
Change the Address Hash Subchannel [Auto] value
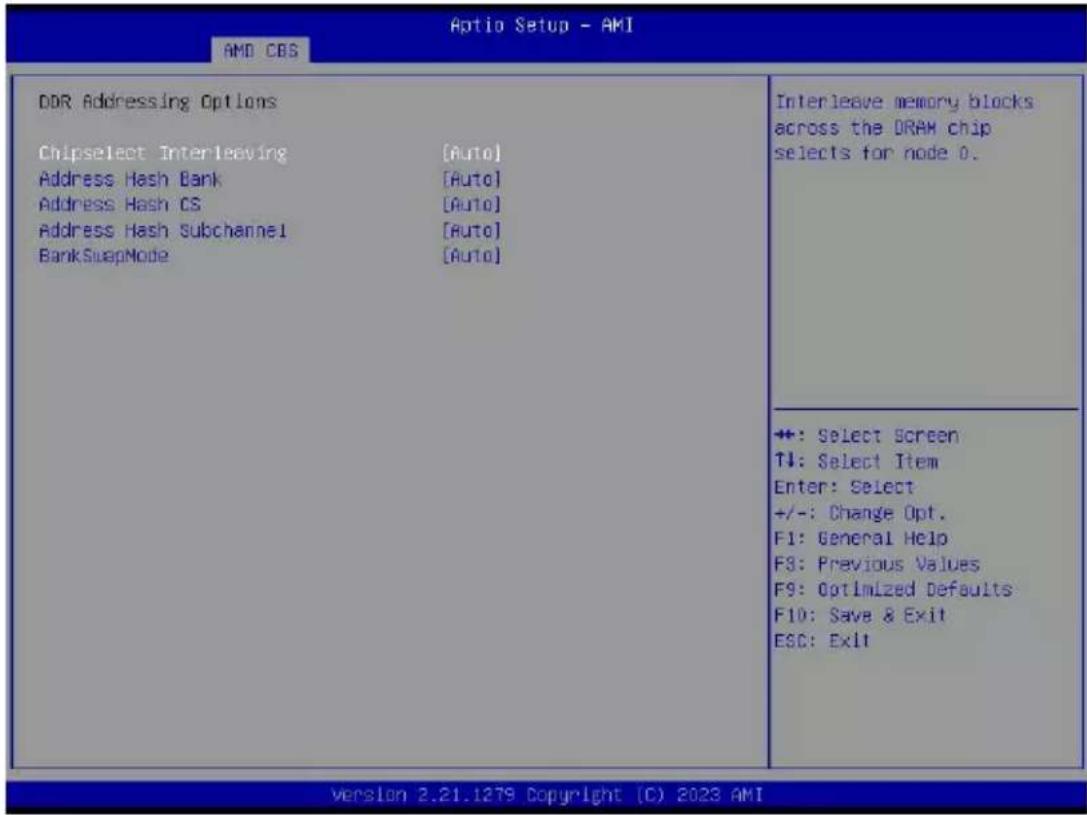point(471,230)
